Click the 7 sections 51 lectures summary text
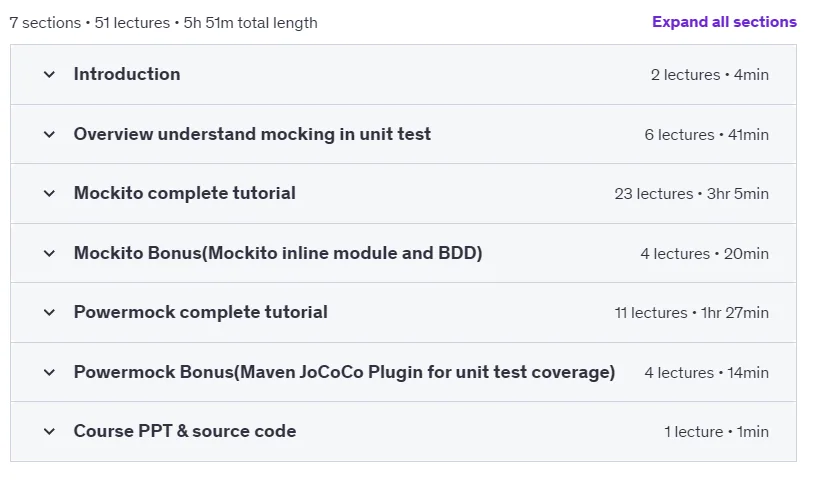Viewport: 817px width, 482px height. 164,23
